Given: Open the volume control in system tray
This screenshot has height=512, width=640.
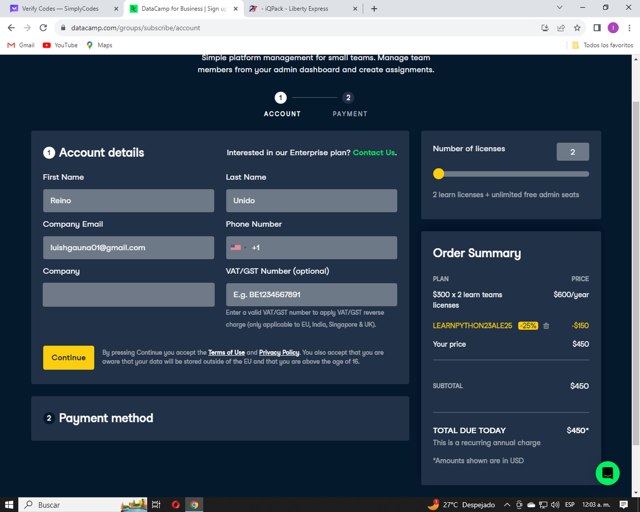Looking at the screenshot, I should (x=555, y=505).
